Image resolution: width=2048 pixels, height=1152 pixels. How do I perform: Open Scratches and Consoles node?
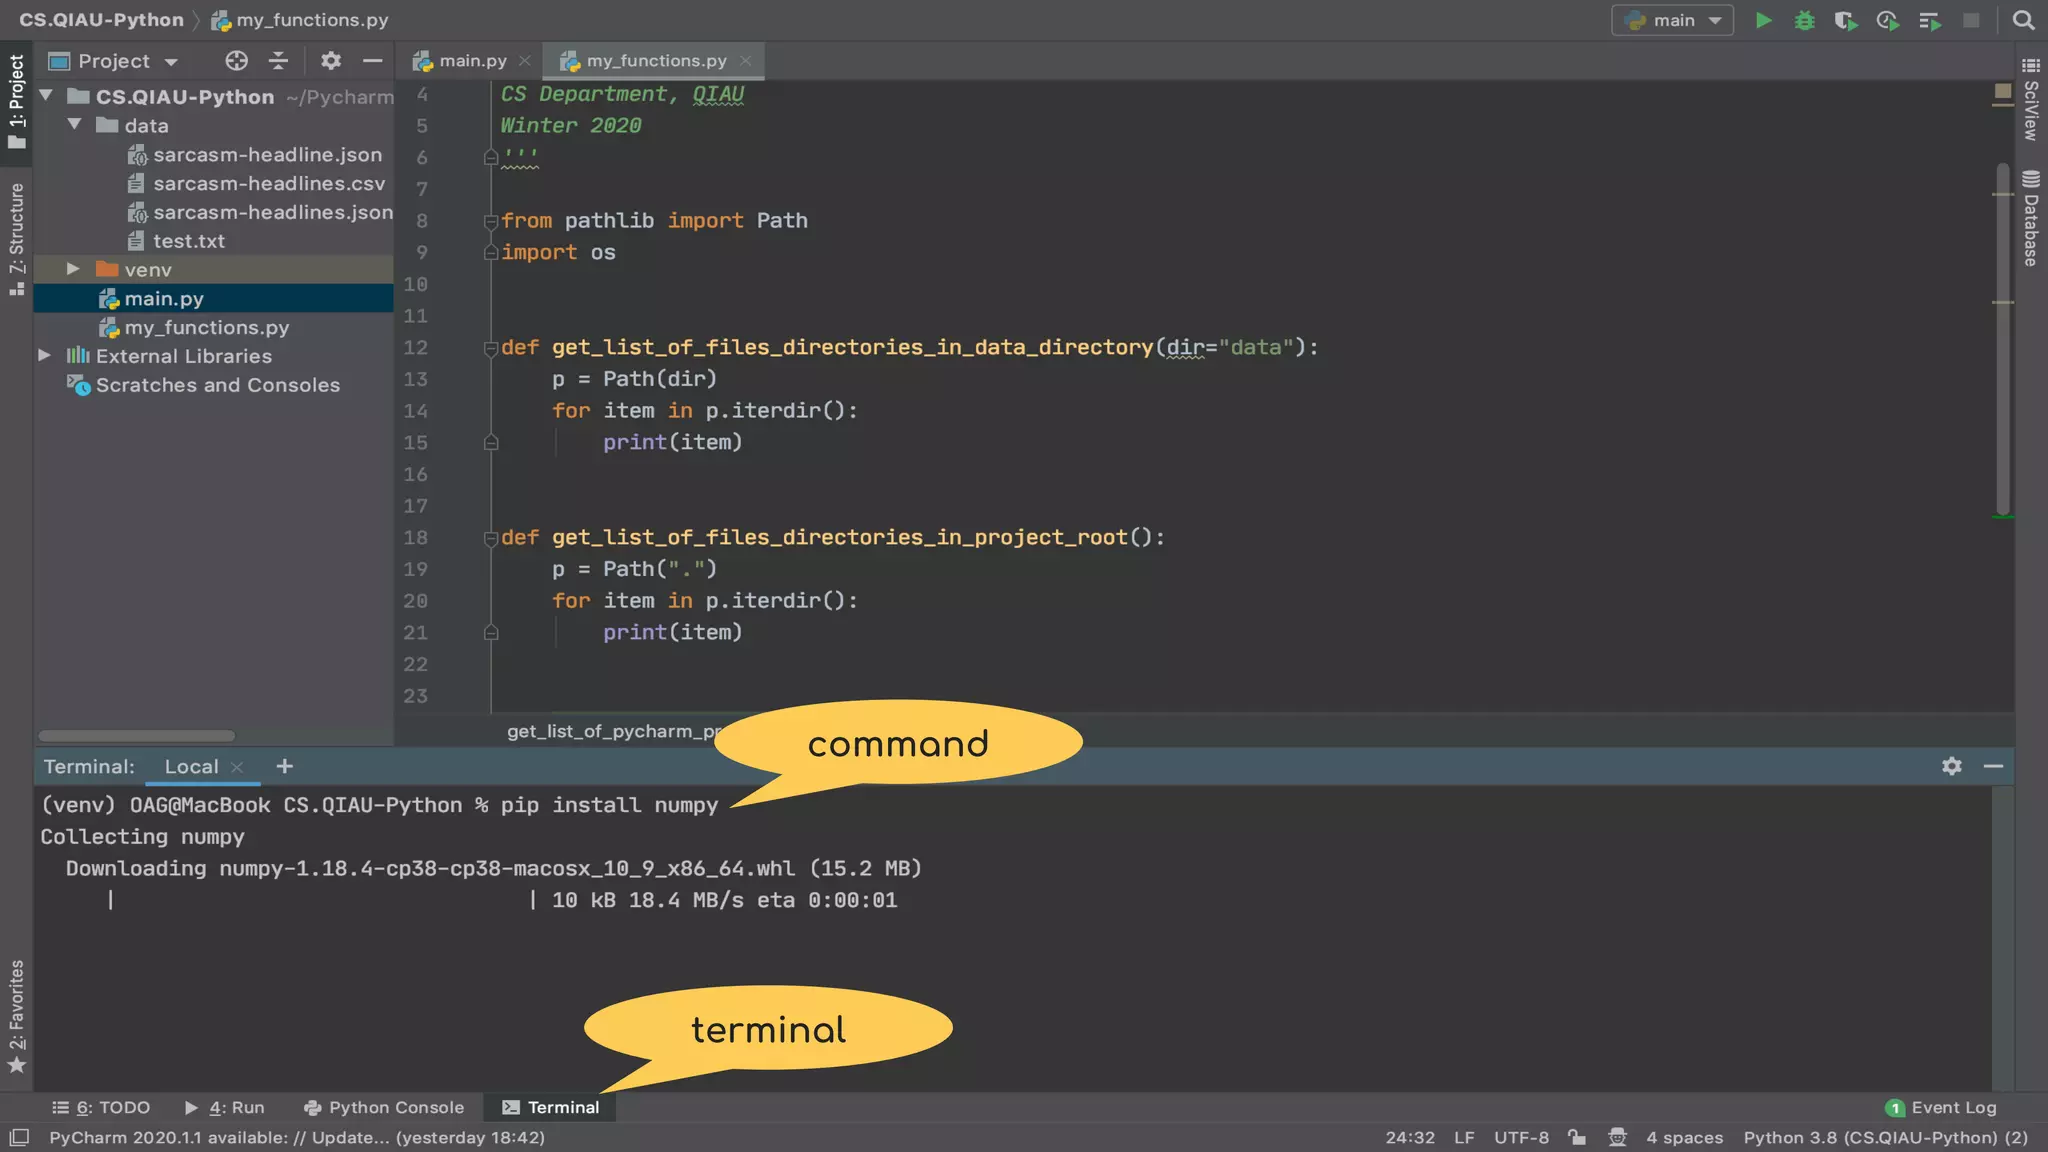point(203,385)
